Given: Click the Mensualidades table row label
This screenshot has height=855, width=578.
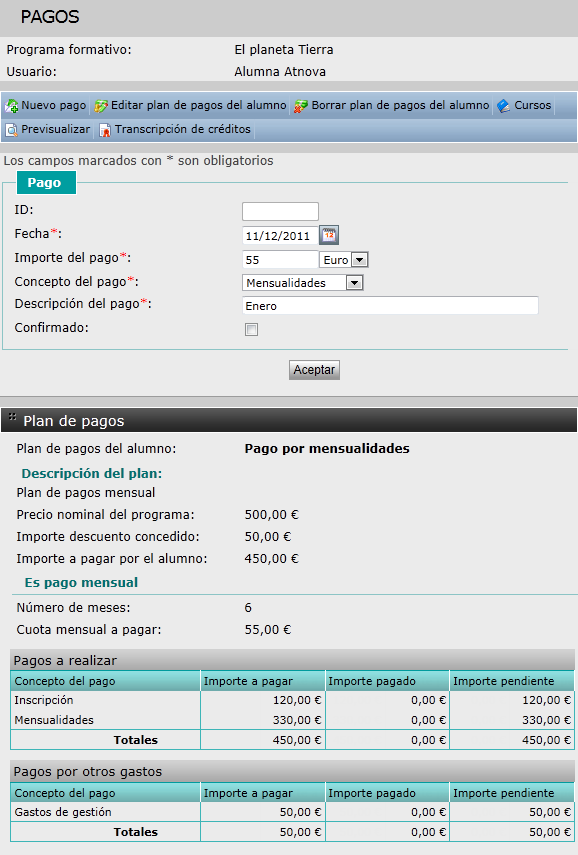Looking at the screenshot, I should [x=54, y=720].
